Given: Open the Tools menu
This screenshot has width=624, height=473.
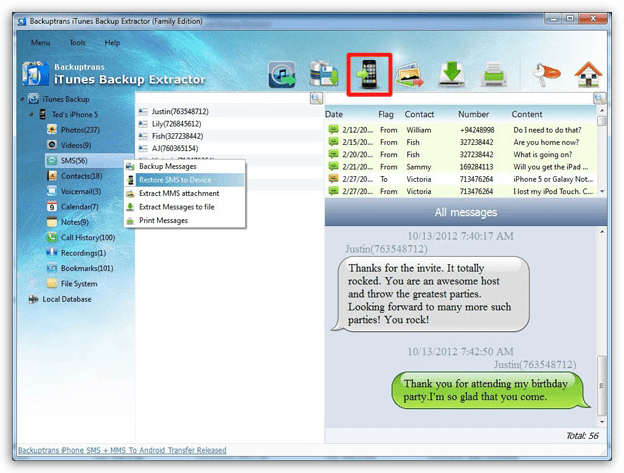Looking at the screenshot, I should (x=78, y=43).
